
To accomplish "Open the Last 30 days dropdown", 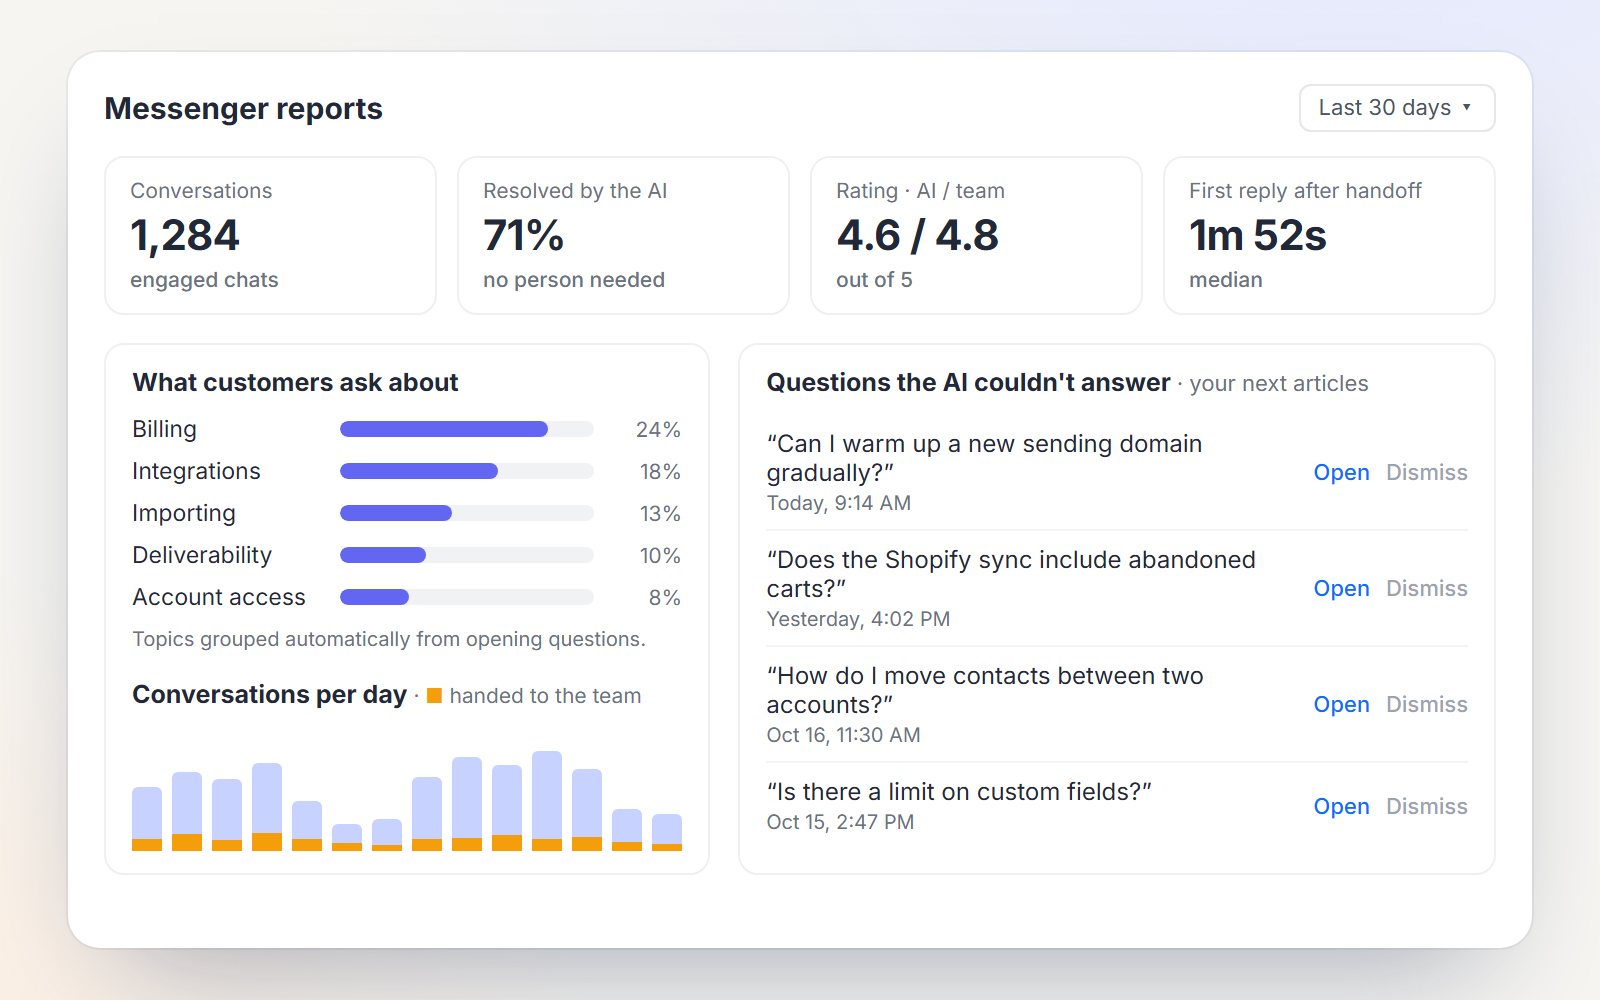I will pyautogui.click(x=1397, y=108).
